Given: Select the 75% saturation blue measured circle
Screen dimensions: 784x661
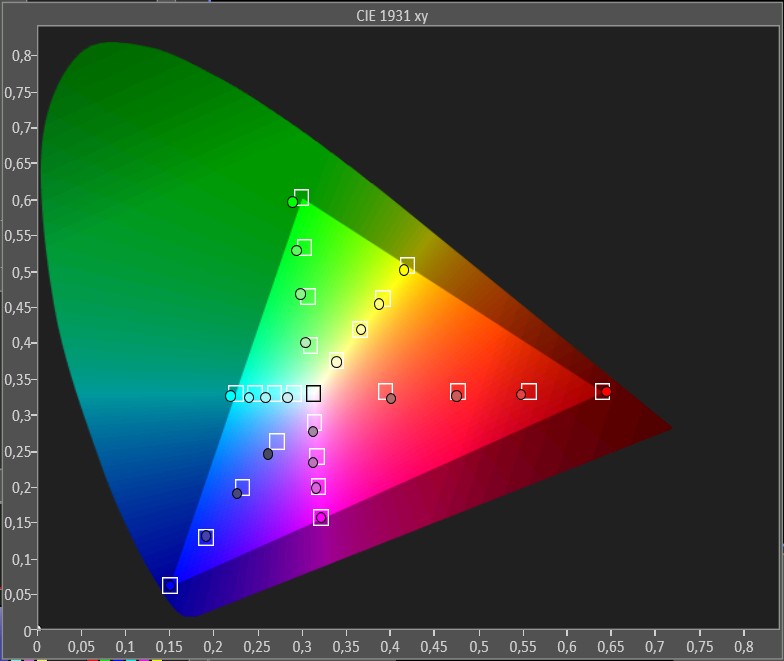Looking at the screenshot, I should pos(206,536).
